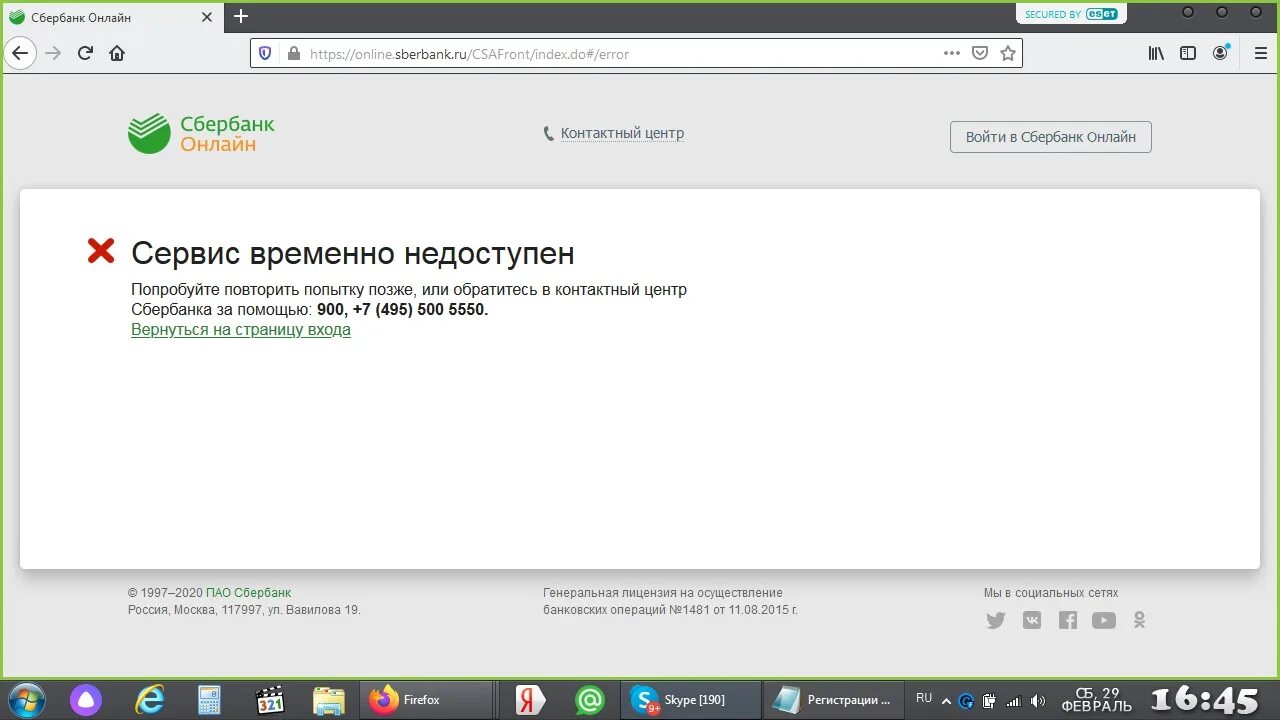Open Sberbank YouTube social icon
This screenshot has height=720, width=1280.
click(1104, 620)
